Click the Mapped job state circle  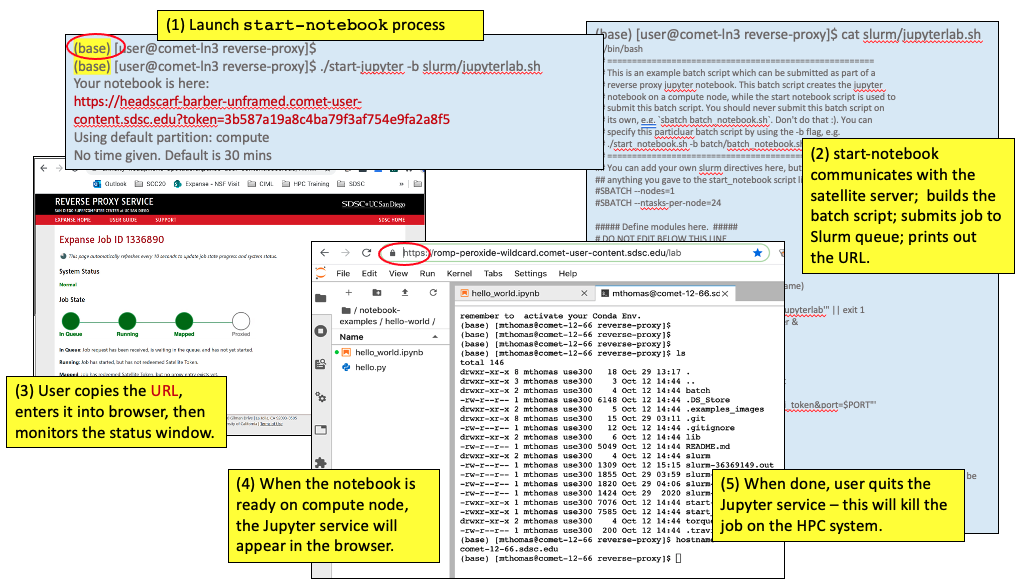coord(184,321)
